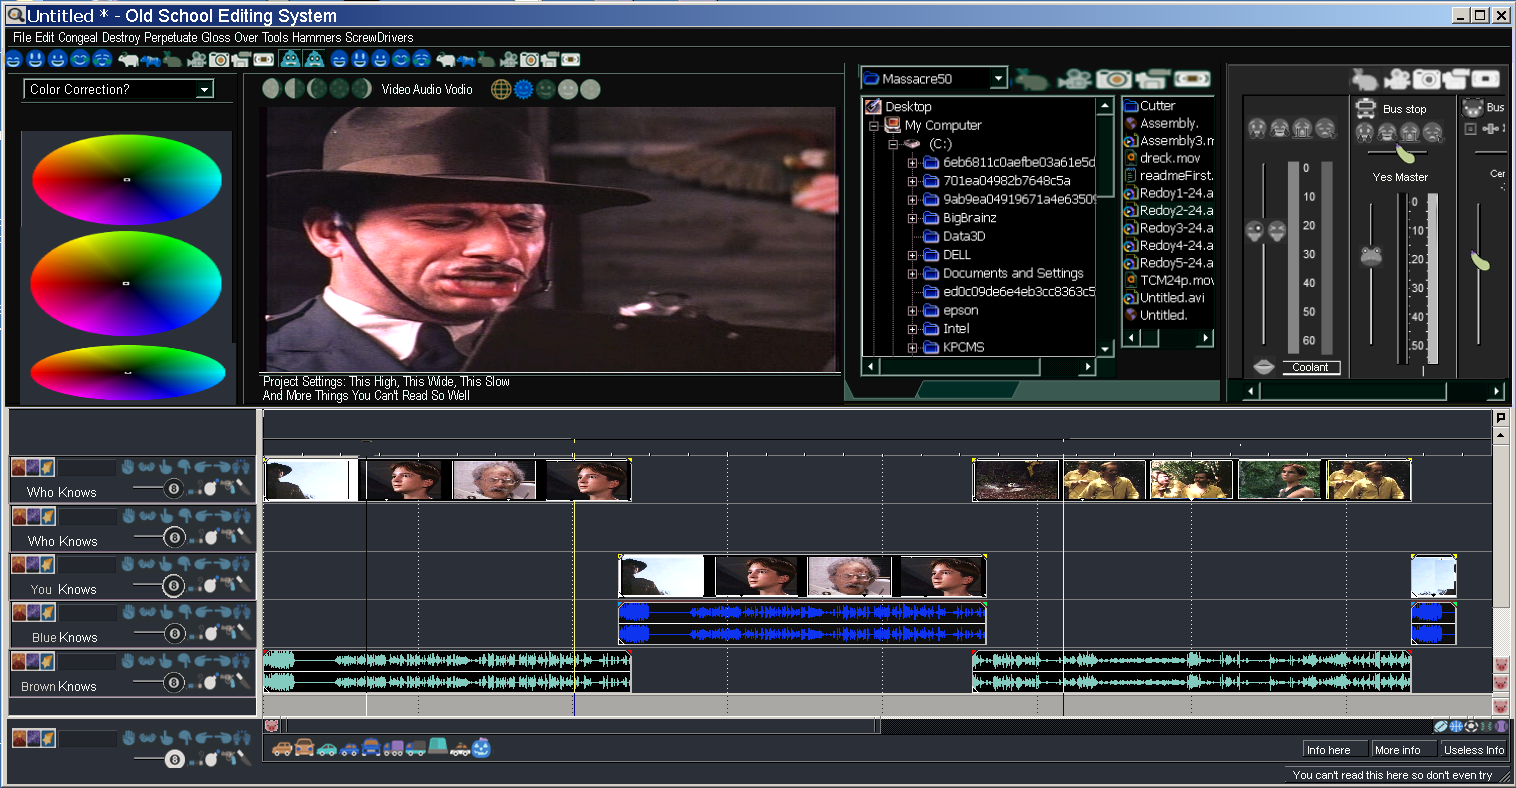Expand the BigBrainz folder
This screenshot has width=1516, height=788.
pos(912,218)
